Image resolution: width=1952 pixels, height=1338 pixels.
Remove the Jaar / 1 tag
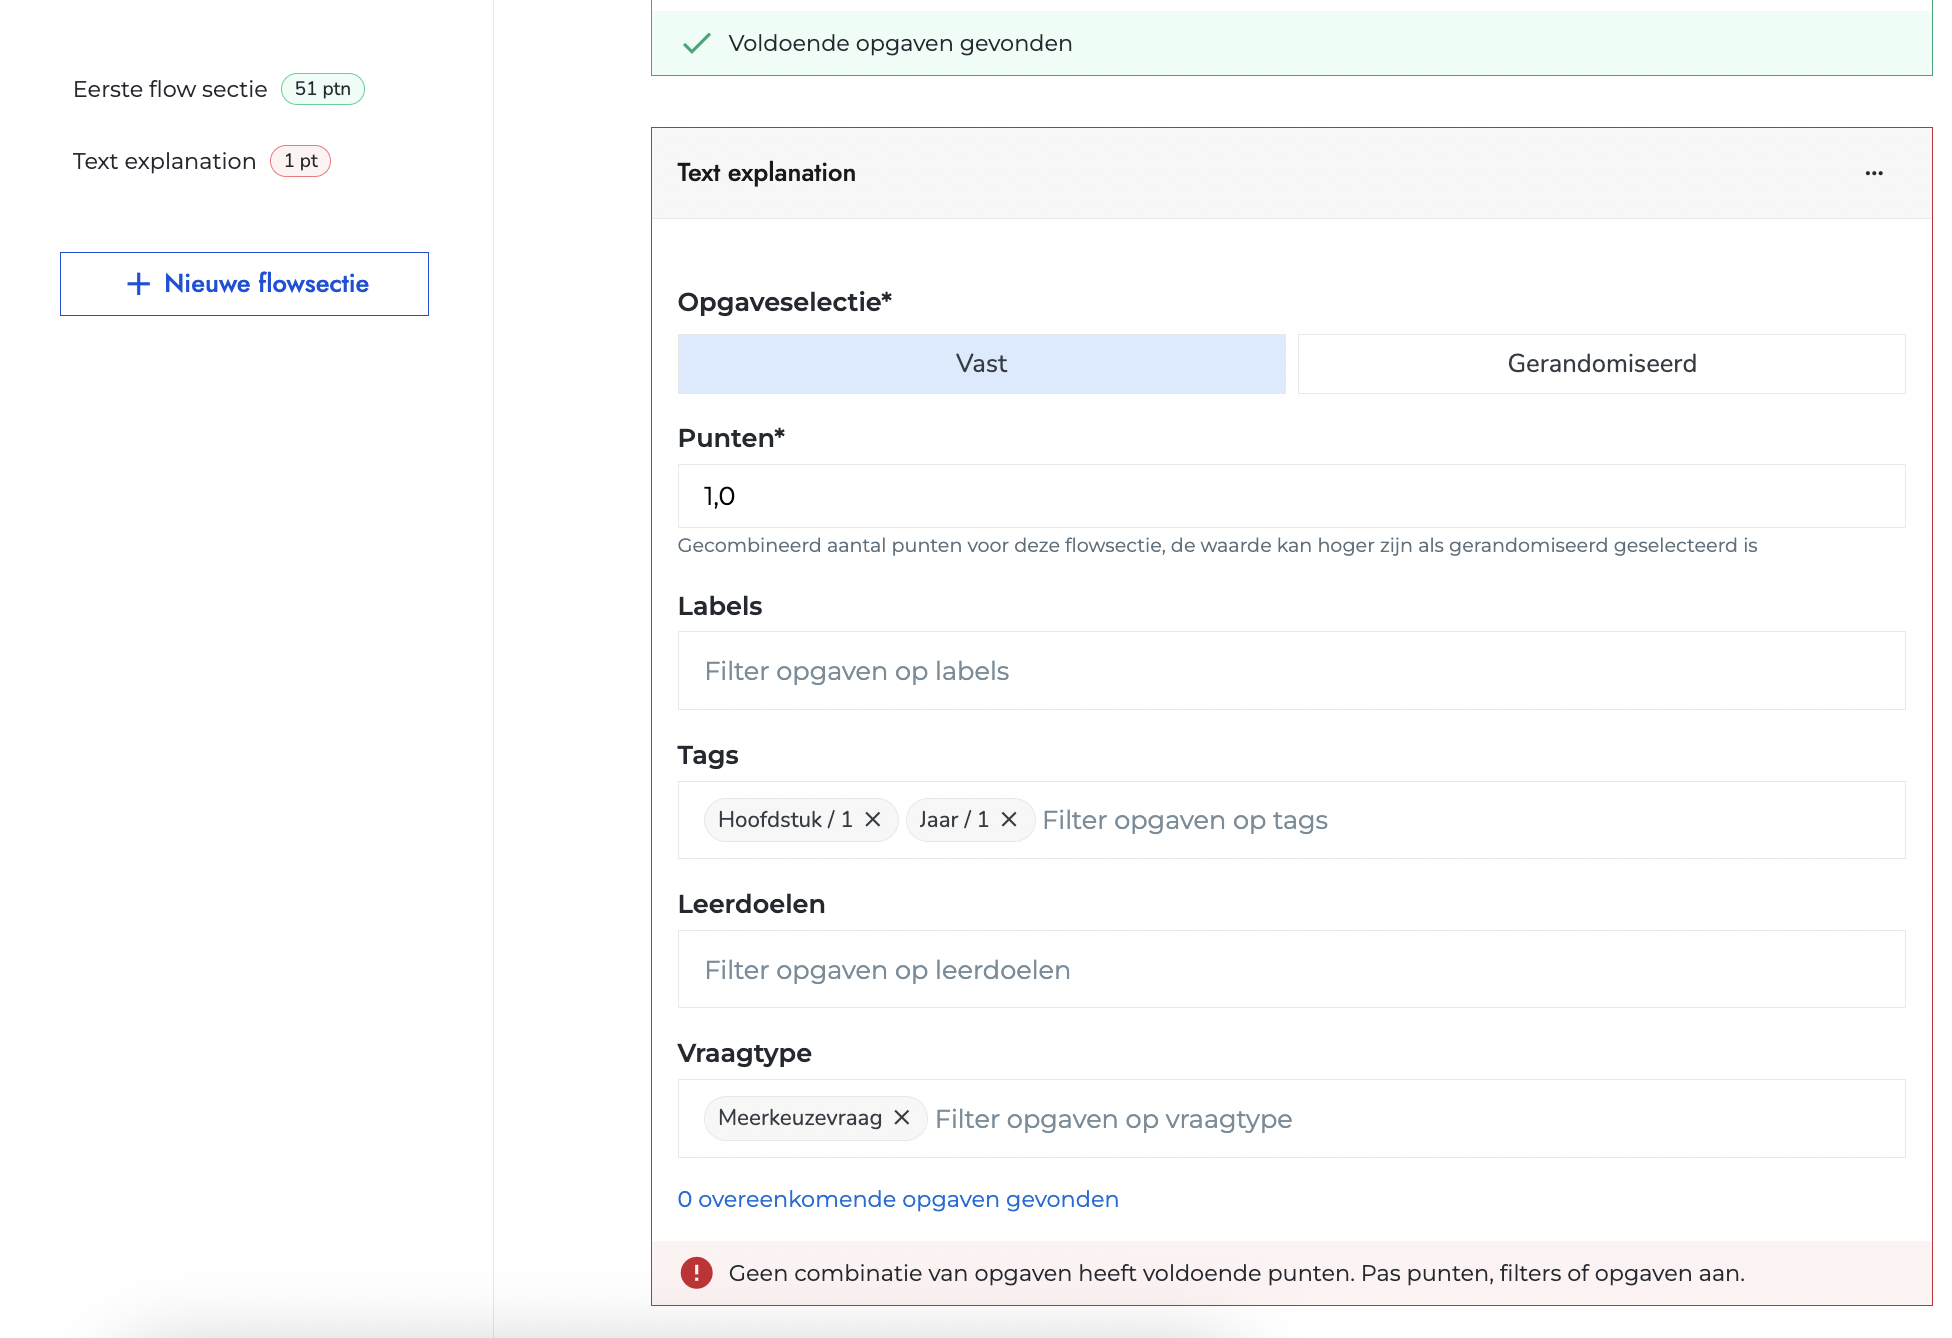(1008, 819)
